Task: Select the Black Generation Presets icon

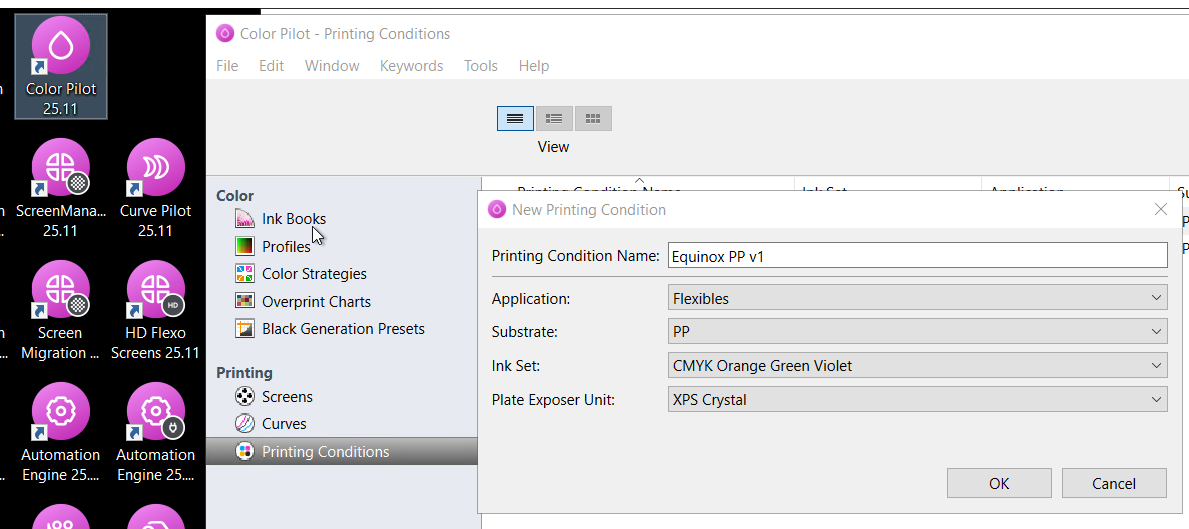Action: point(244,329)
